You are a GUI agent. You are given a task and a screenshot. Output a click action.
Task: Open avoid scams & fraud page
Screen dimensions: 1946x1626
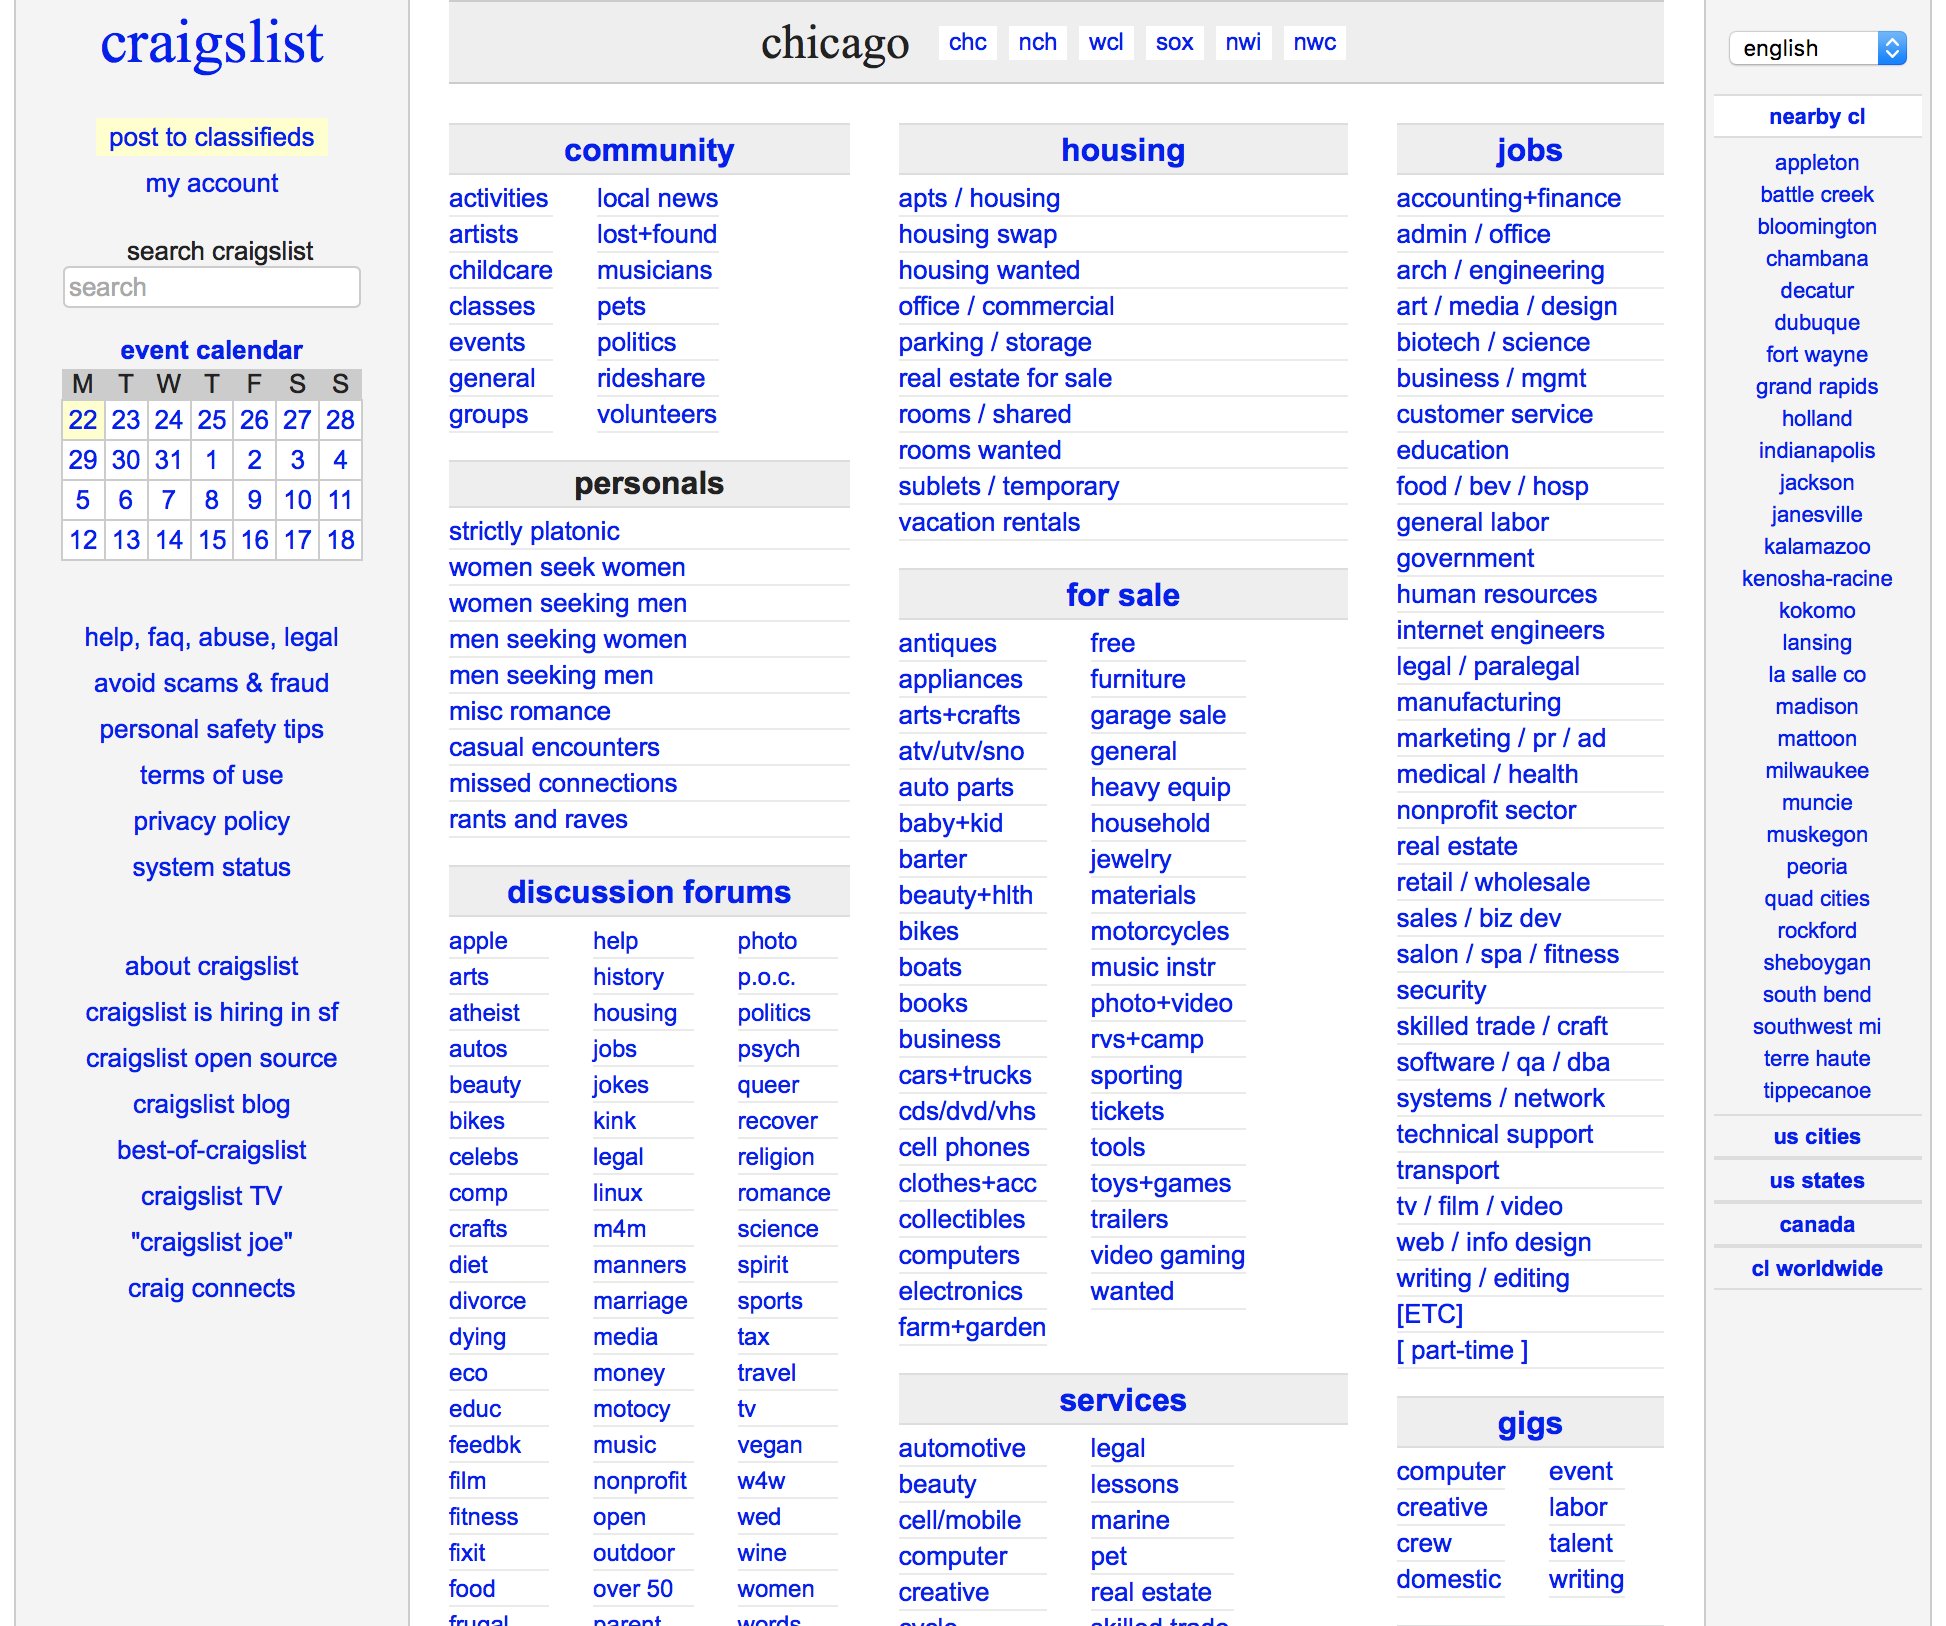point(211,683)
